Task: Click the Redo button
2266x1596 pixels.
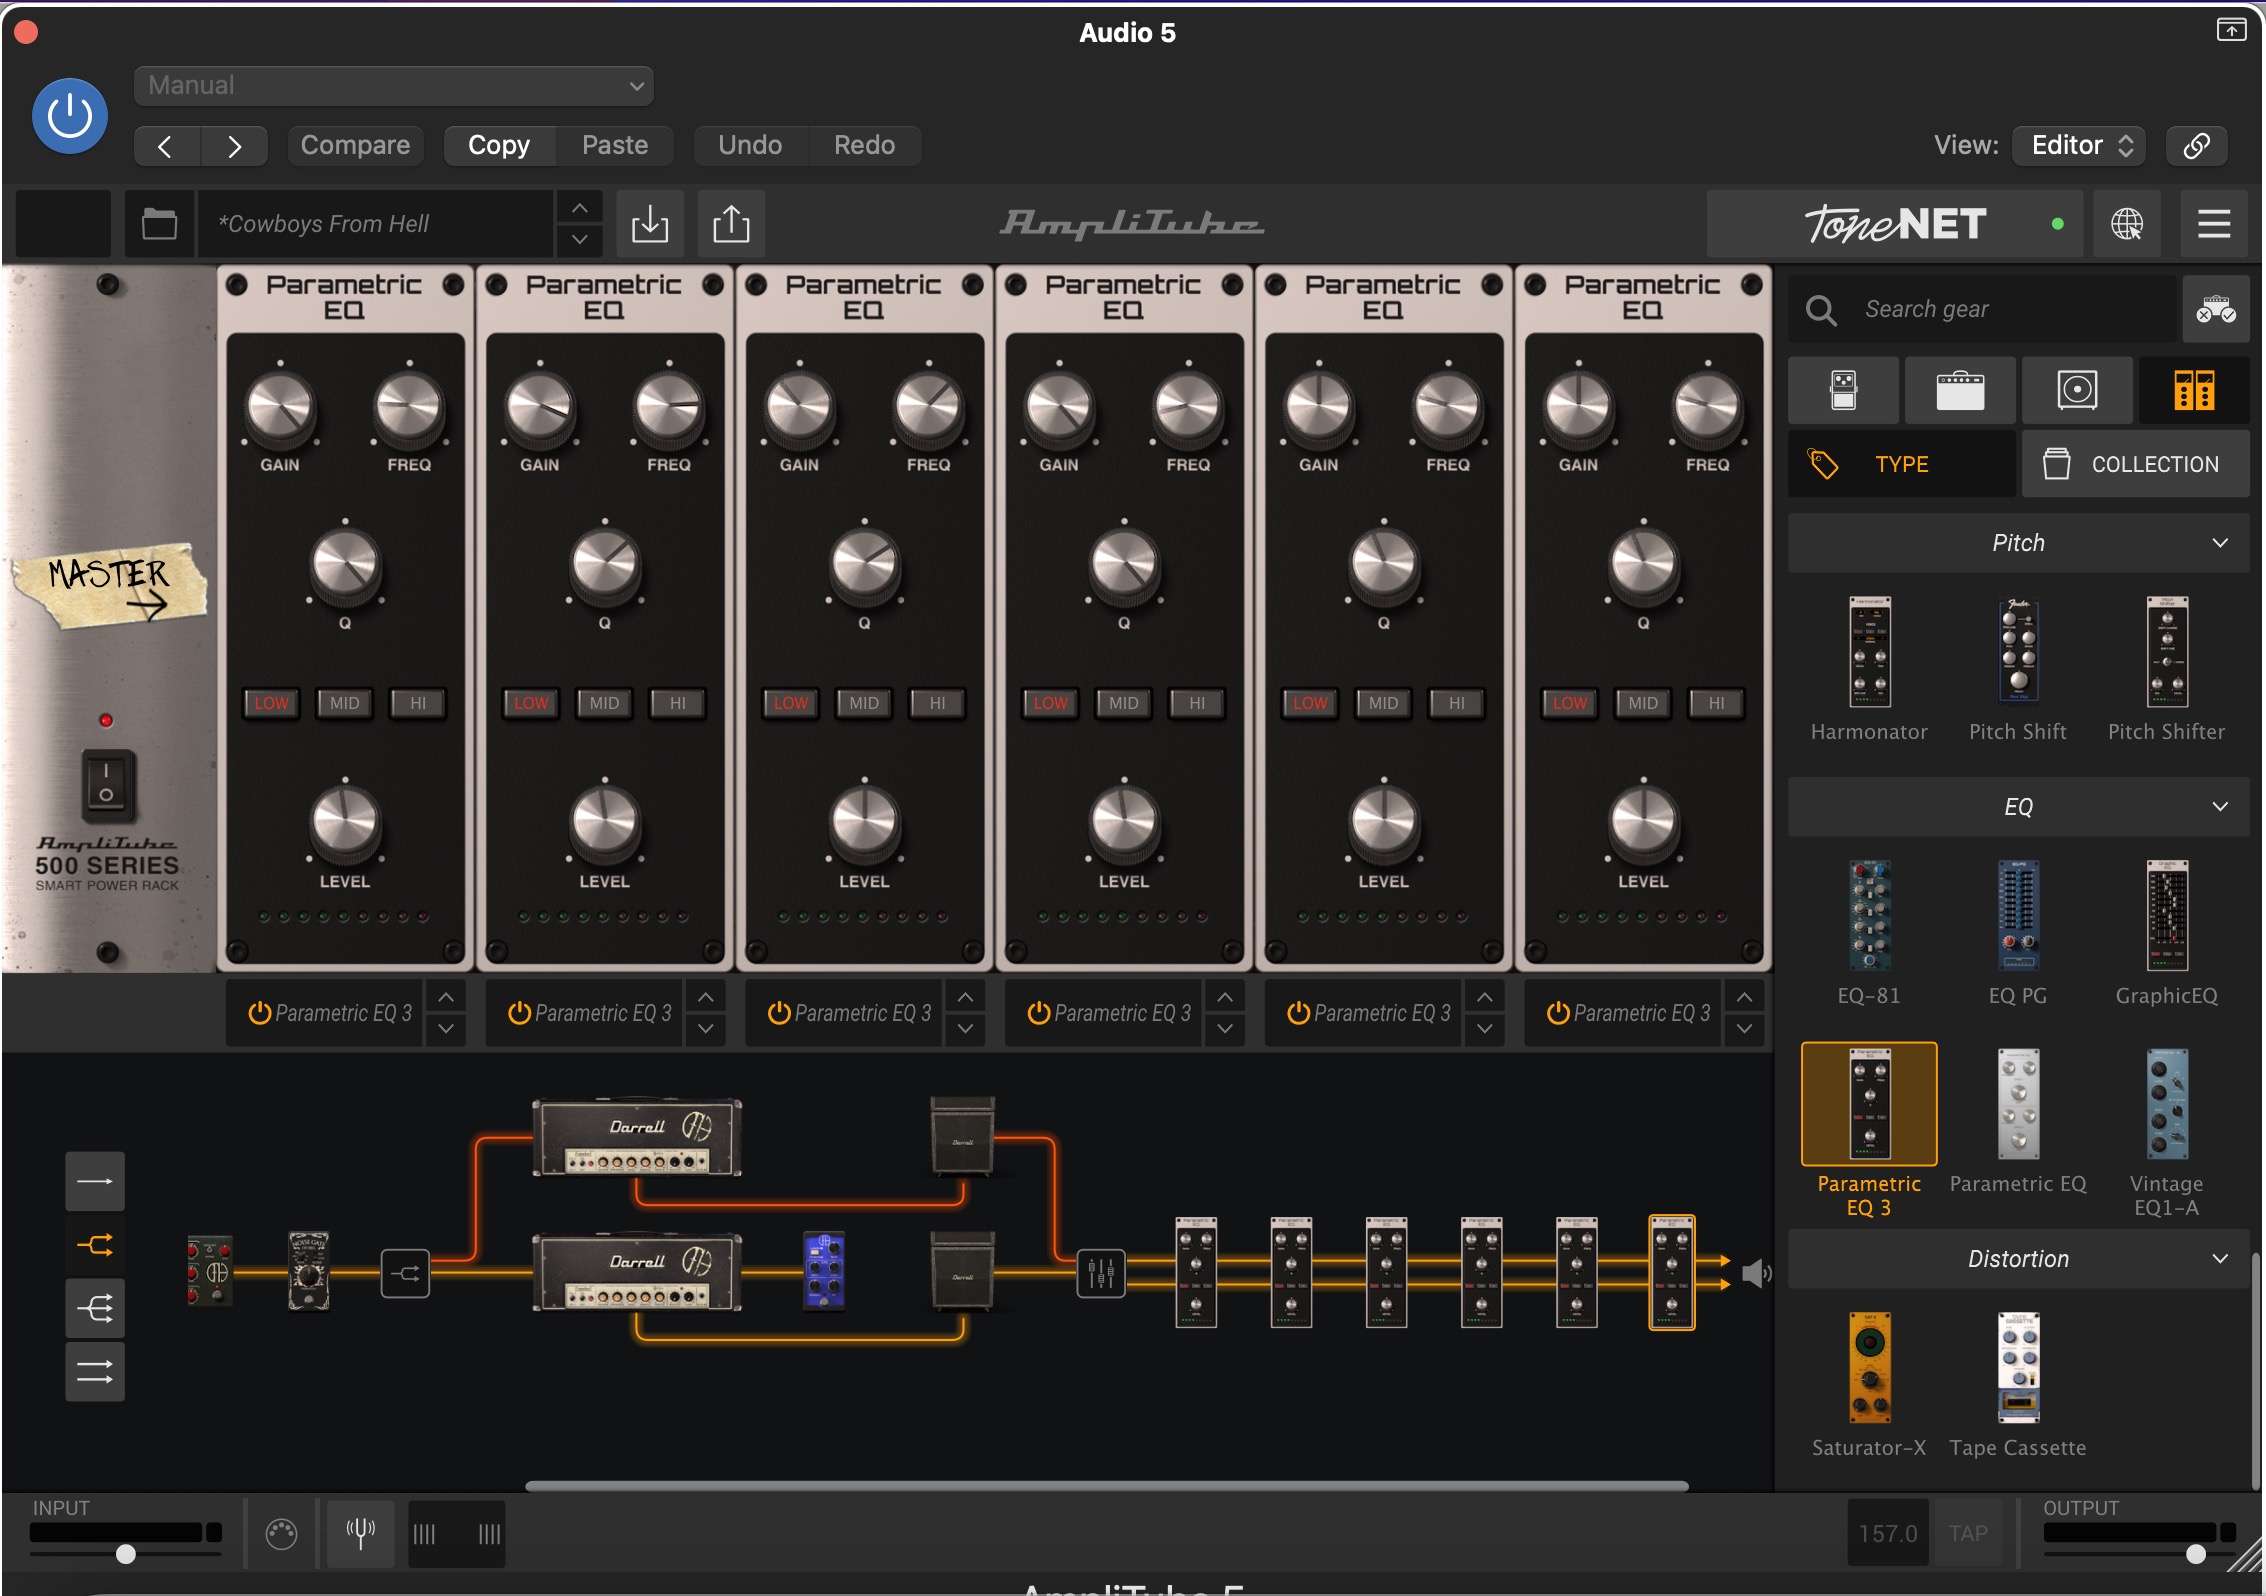Action: coord(864,146)
